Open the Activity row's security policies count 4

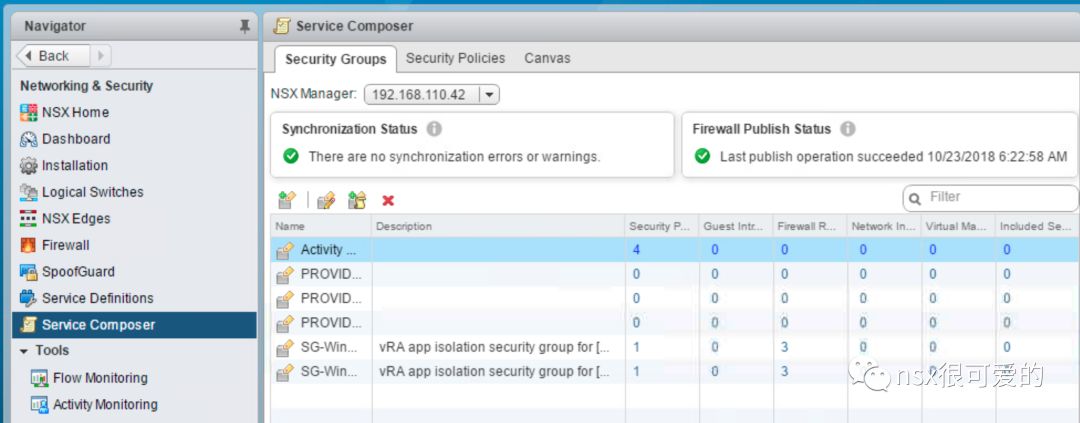click(636, 250)
